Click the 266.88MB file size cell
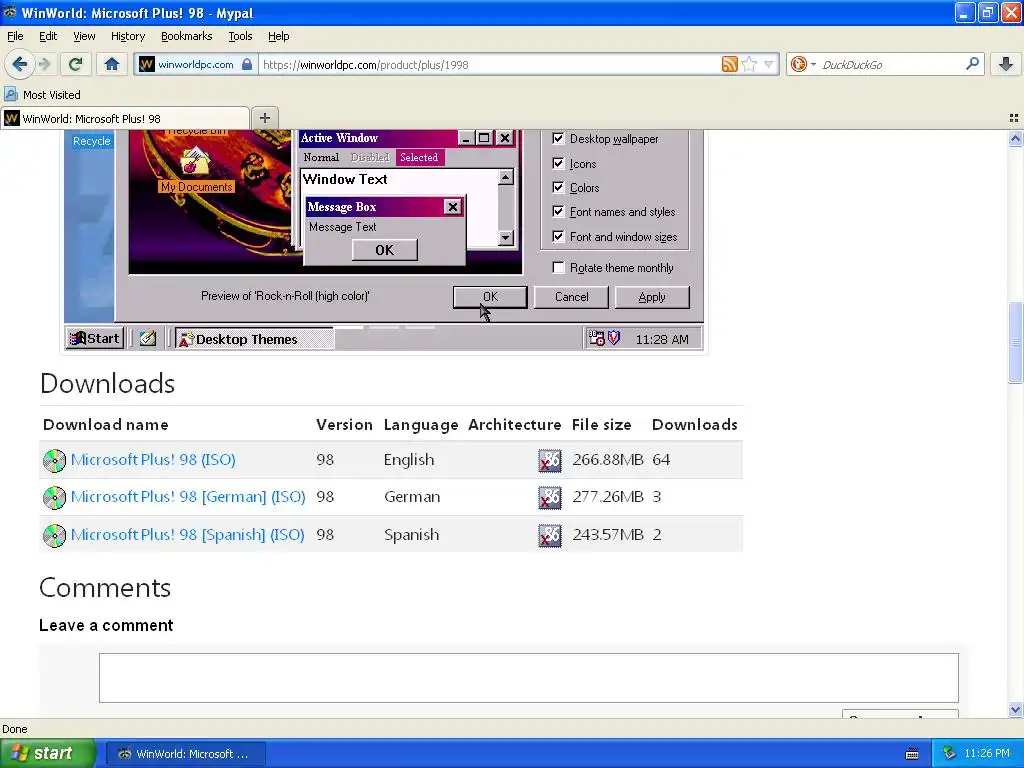The image size is (1024, 768). coord(608,460)
